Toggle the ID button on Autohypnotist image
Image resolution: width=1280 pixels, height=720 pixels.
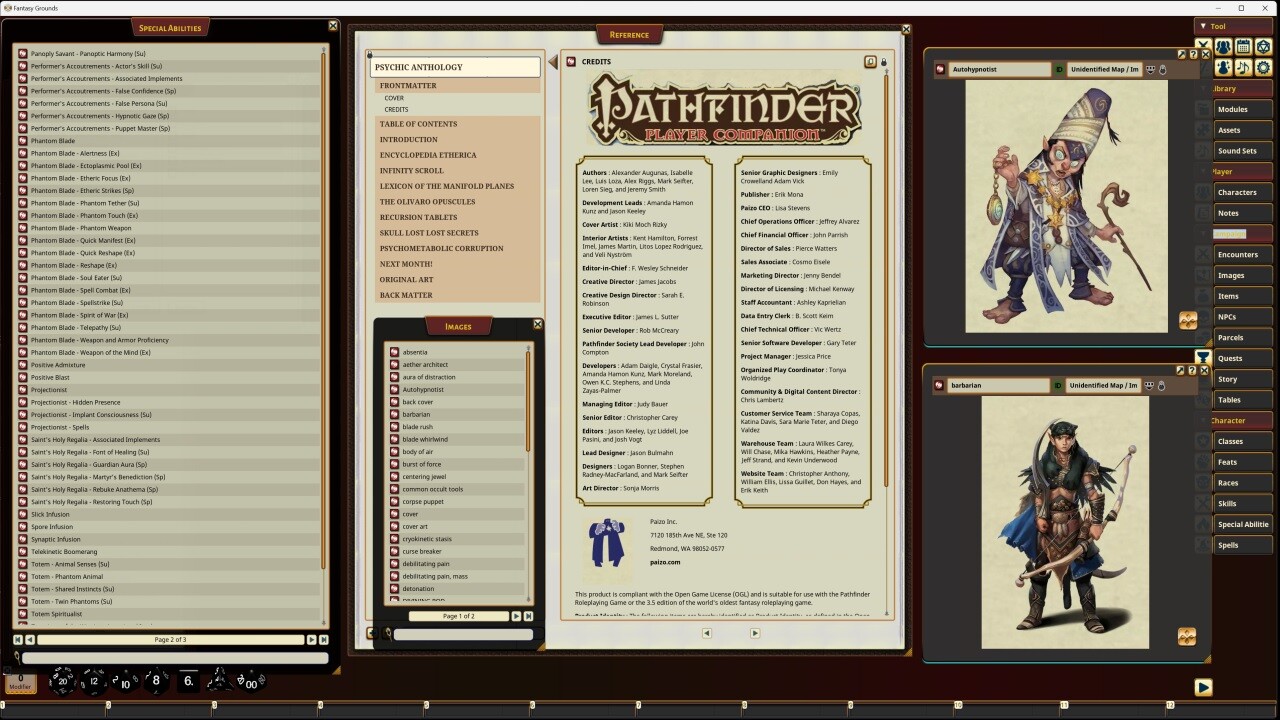point(1059,70)
